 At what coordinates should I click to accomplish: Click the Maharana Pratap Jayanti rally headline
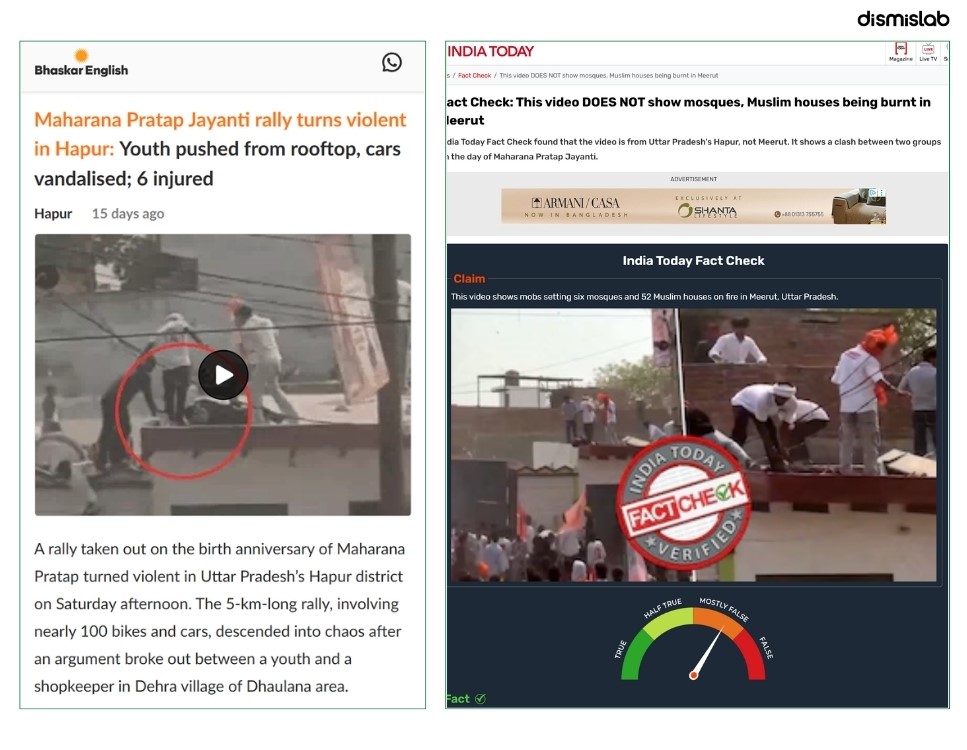(x=221, y=149)
